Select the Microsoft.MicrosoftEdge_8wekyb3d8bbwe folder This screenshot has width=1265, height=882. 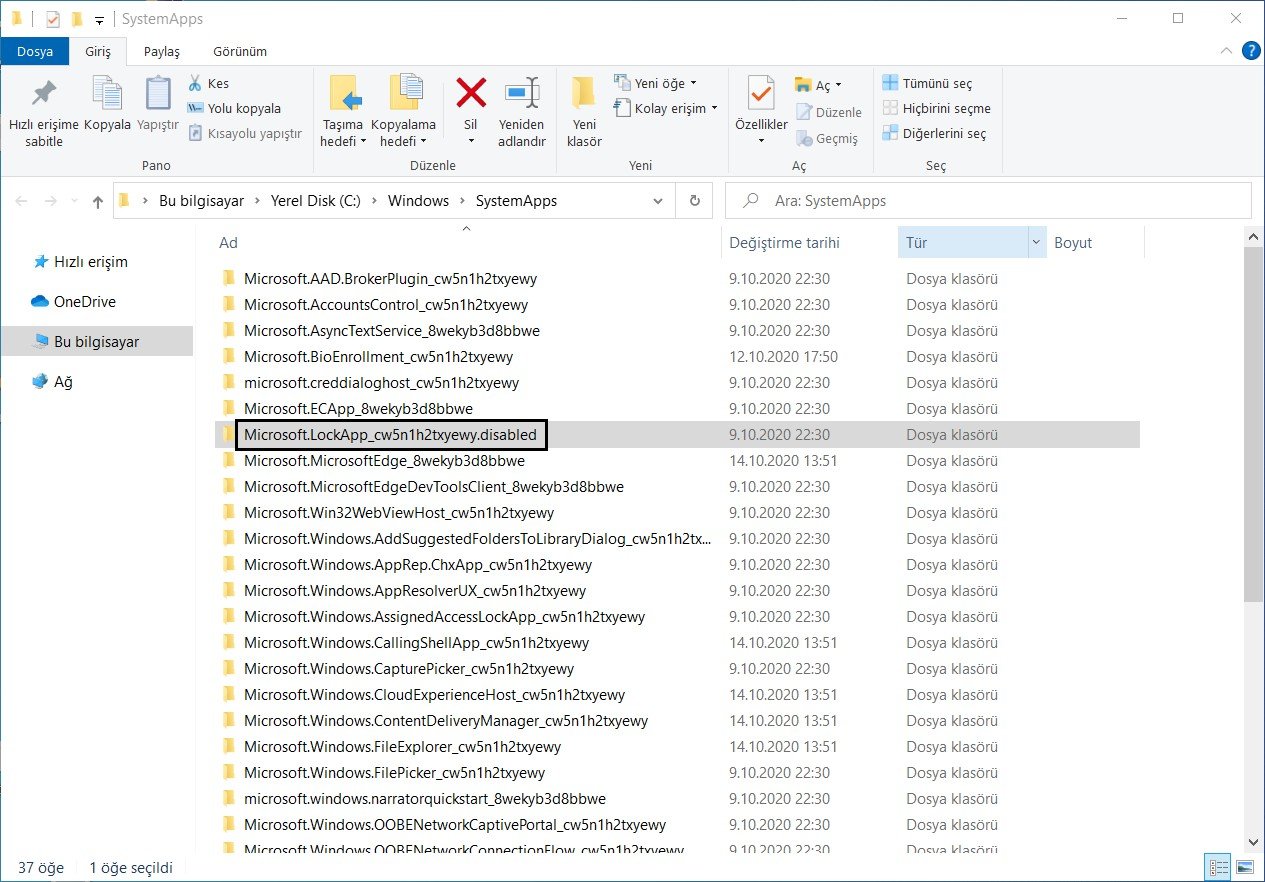384,461
